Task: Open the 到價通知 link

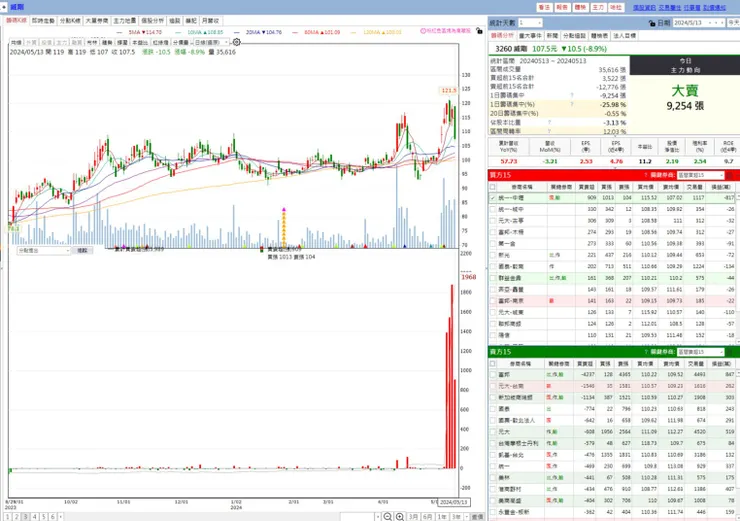Action: [715, 8]
